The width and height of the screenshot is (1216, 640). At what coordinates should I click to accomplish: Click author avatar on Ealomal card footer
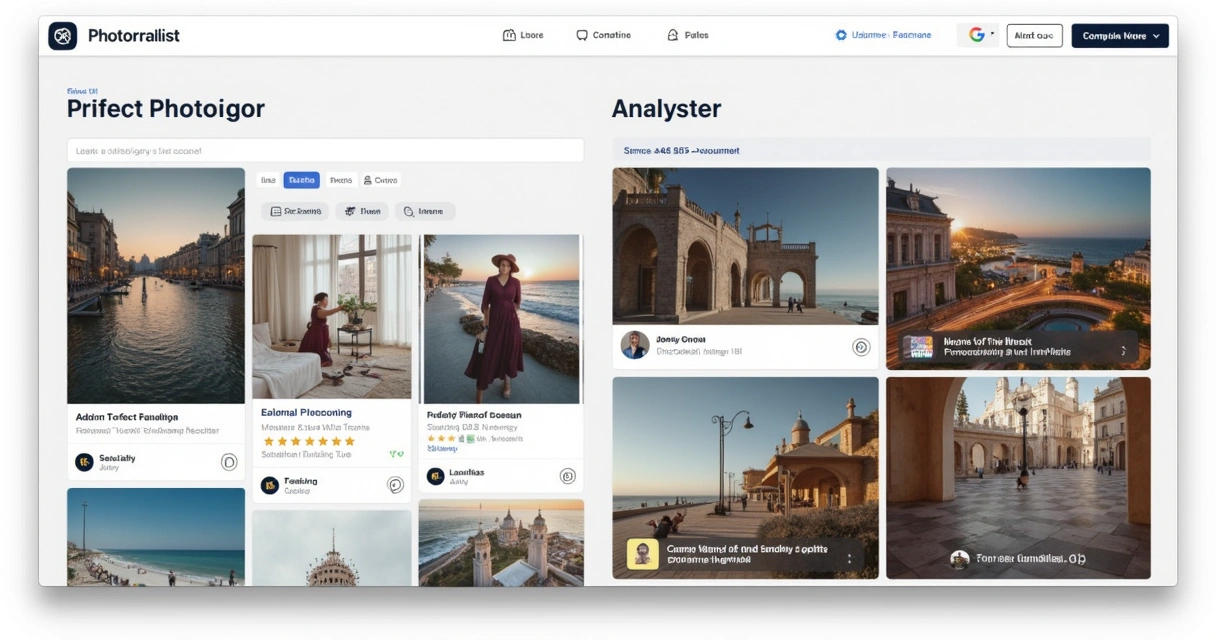click(x=269, y=485)
